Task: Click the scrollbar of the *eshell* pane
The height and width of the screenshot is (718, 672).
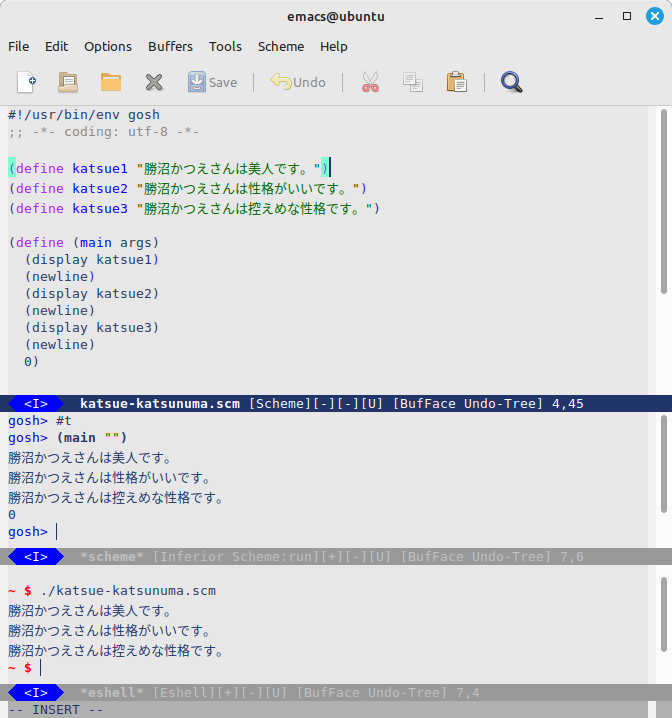Action: (664, 614)
